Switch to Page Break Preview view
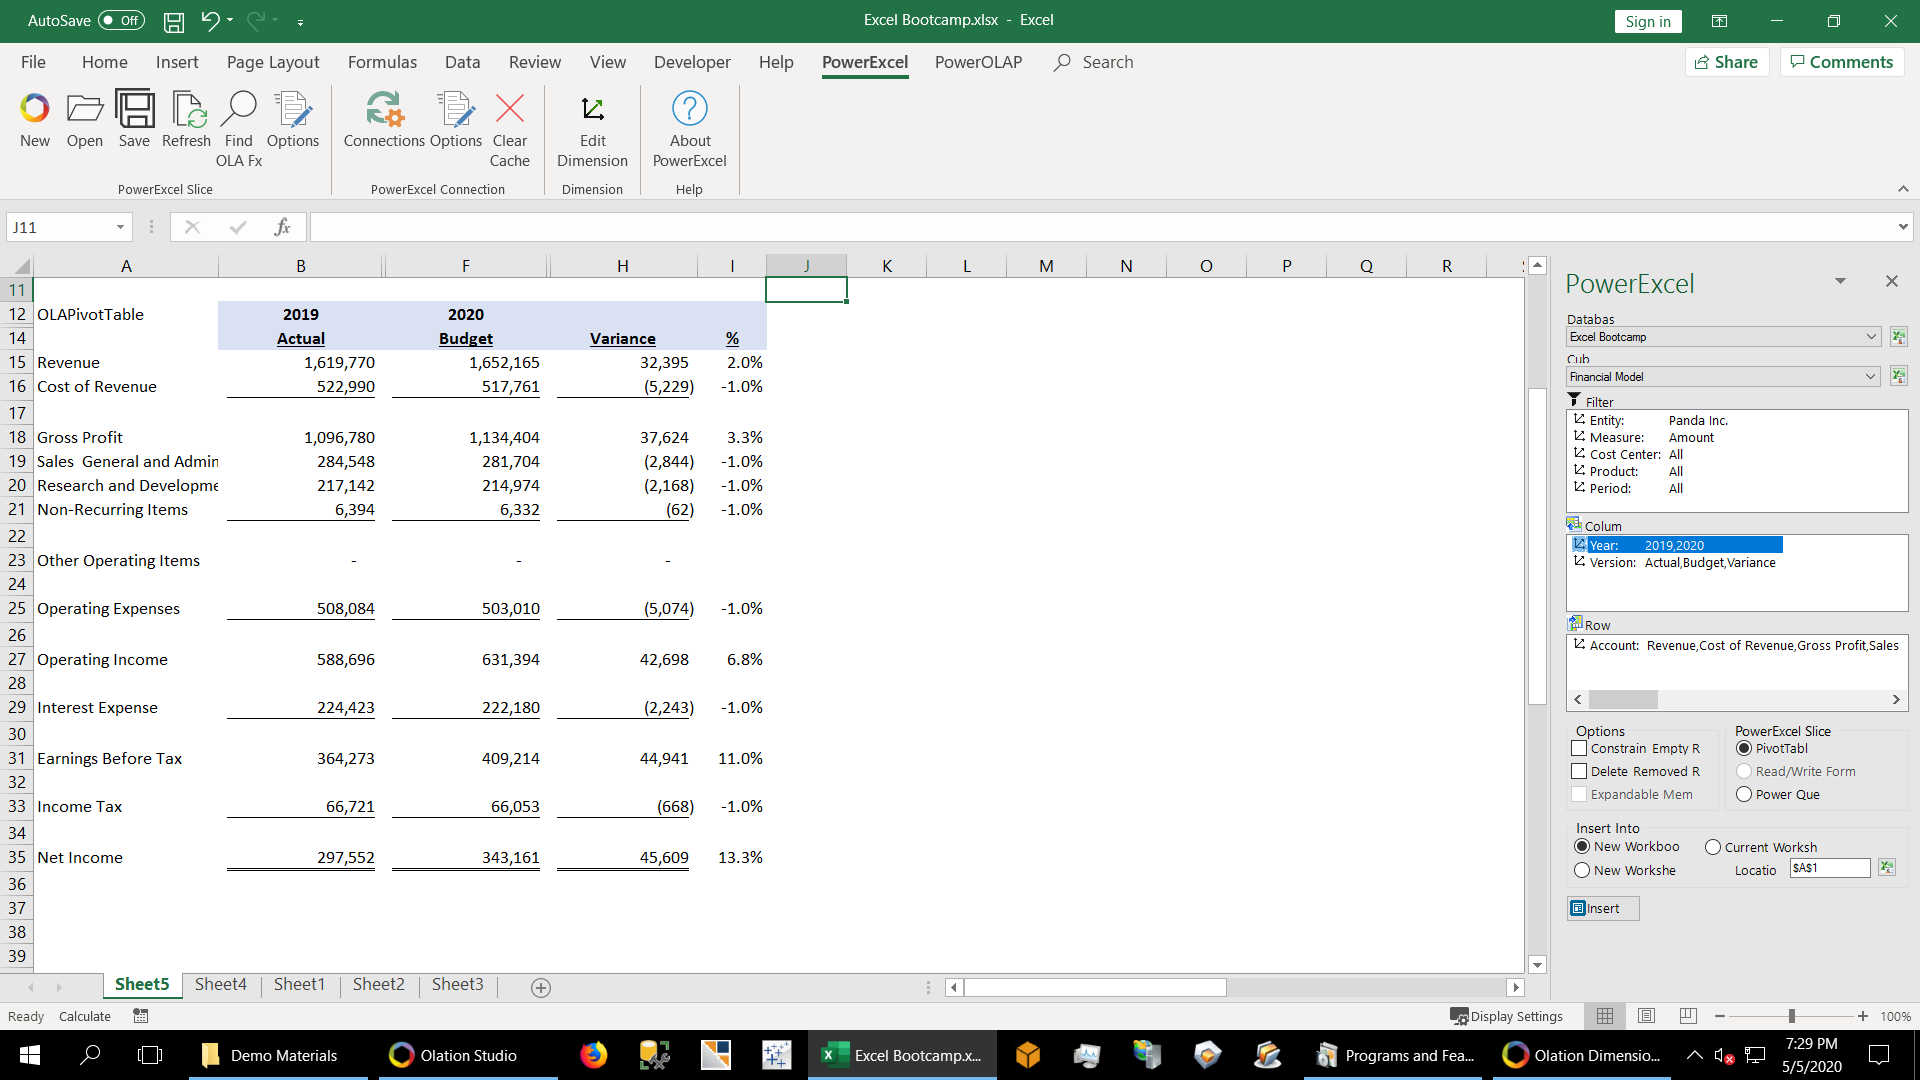1920x1080 pixels. (1688, 1016)
